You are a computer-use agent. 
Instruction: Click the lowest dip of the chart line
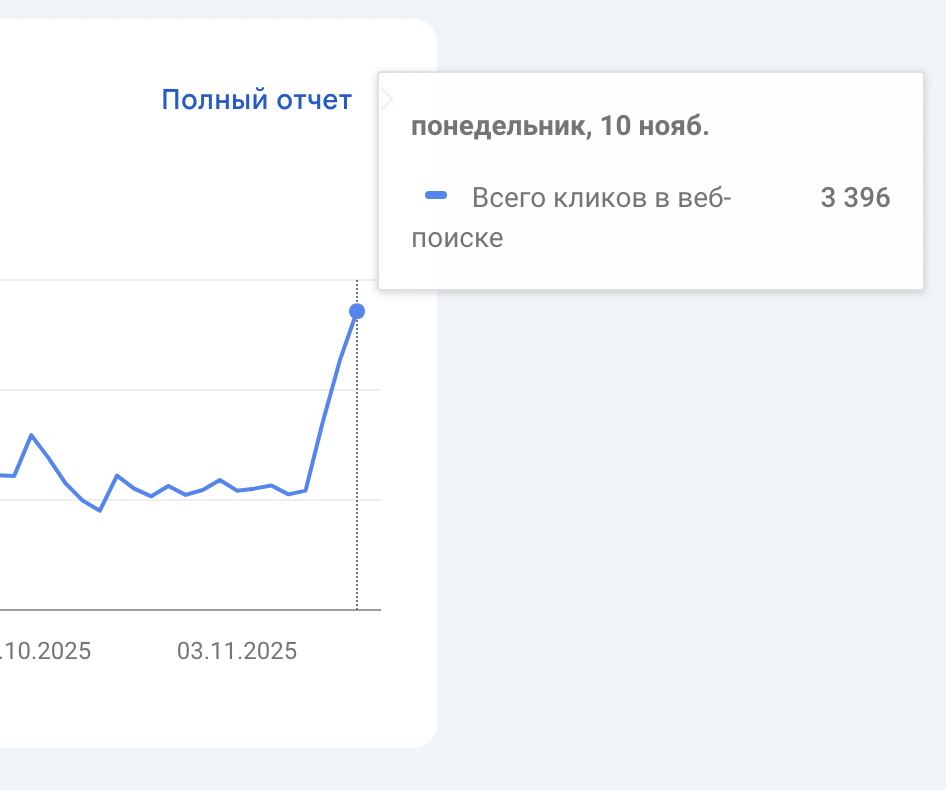(100, 510)
